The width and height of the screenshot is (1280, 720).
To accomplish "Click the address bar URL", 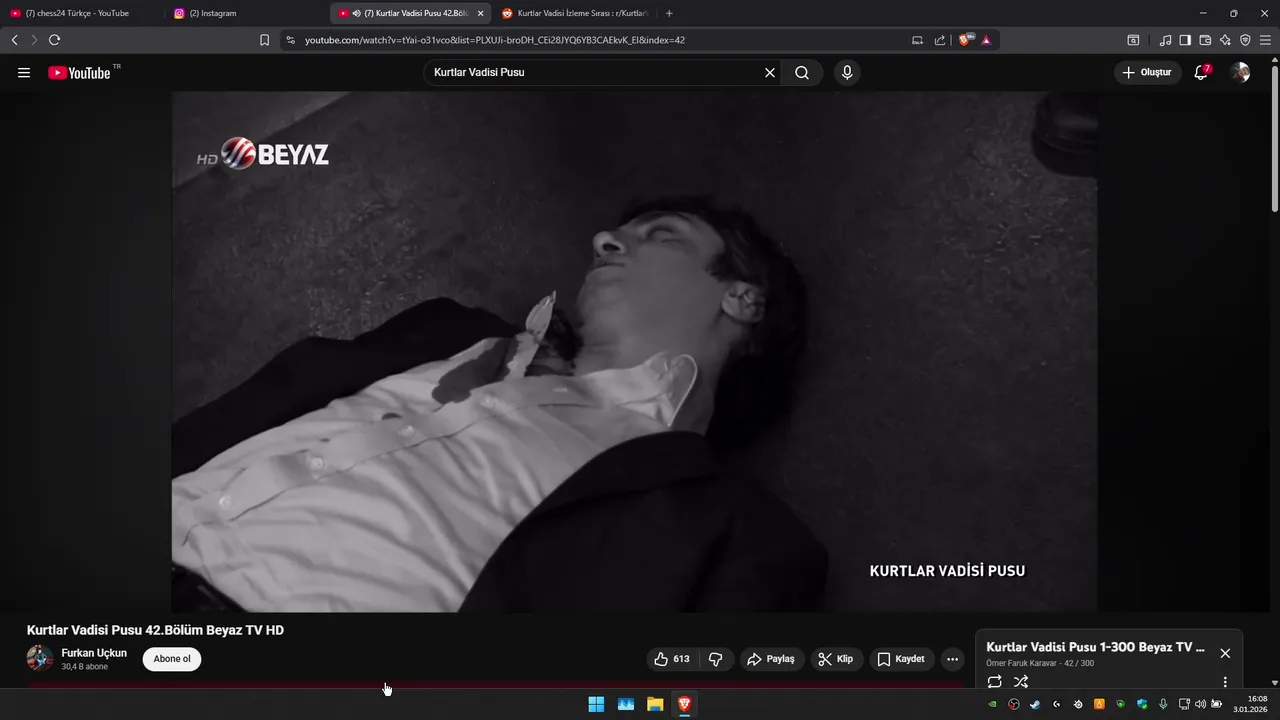I will (495, 40).
